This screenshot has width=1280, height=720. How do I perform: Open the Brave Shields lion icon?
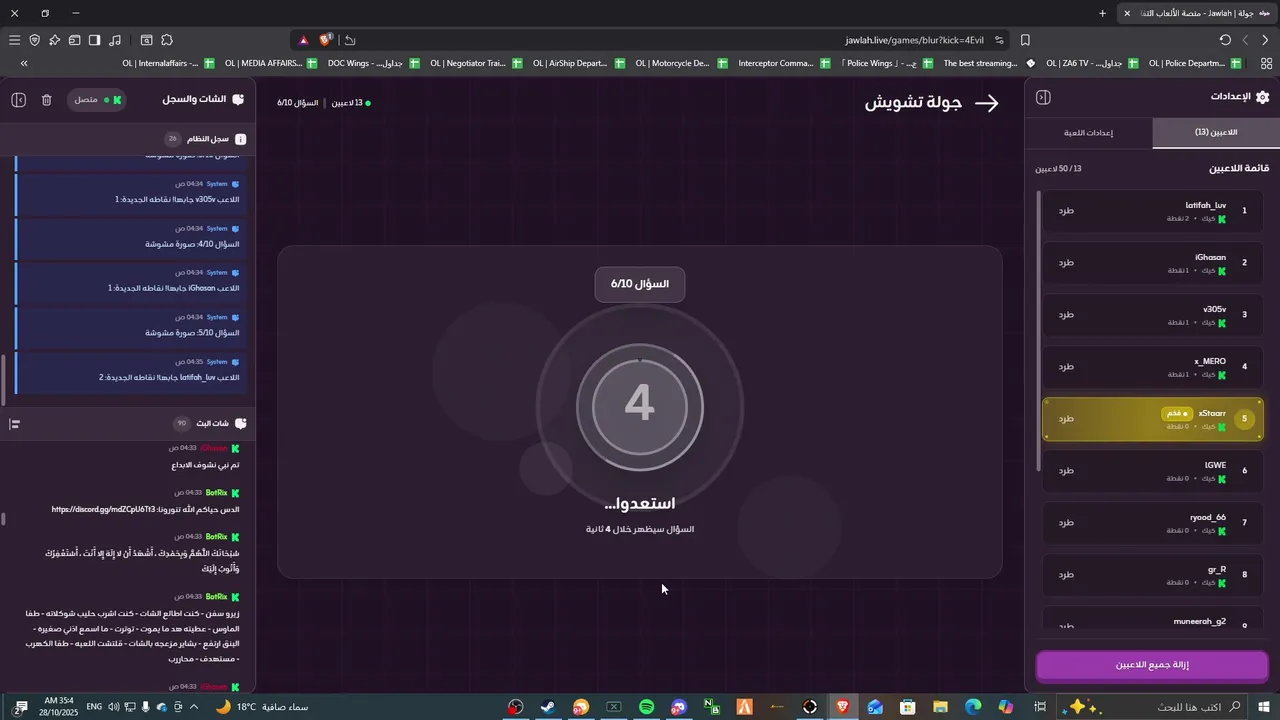point(326,40)
